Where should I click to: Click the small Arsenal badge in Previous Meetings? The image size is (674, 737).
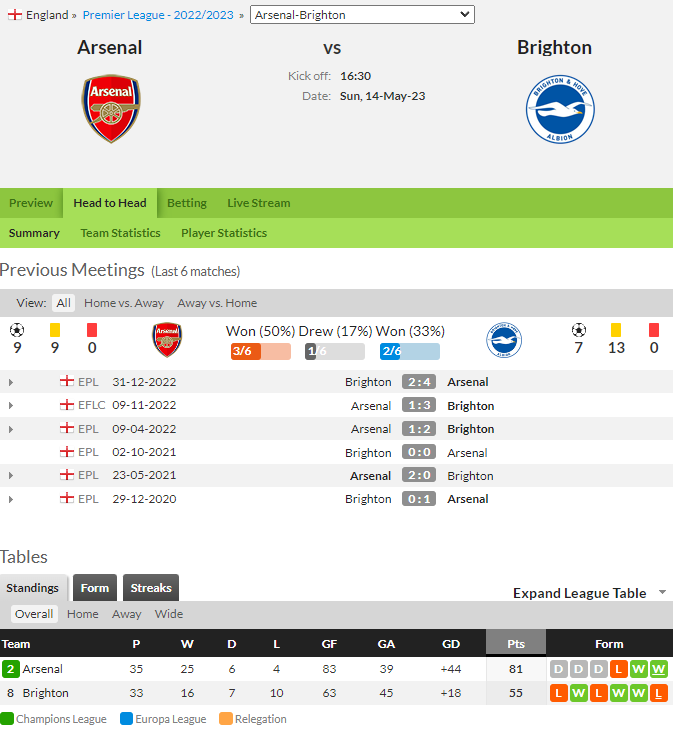point(167,340)
